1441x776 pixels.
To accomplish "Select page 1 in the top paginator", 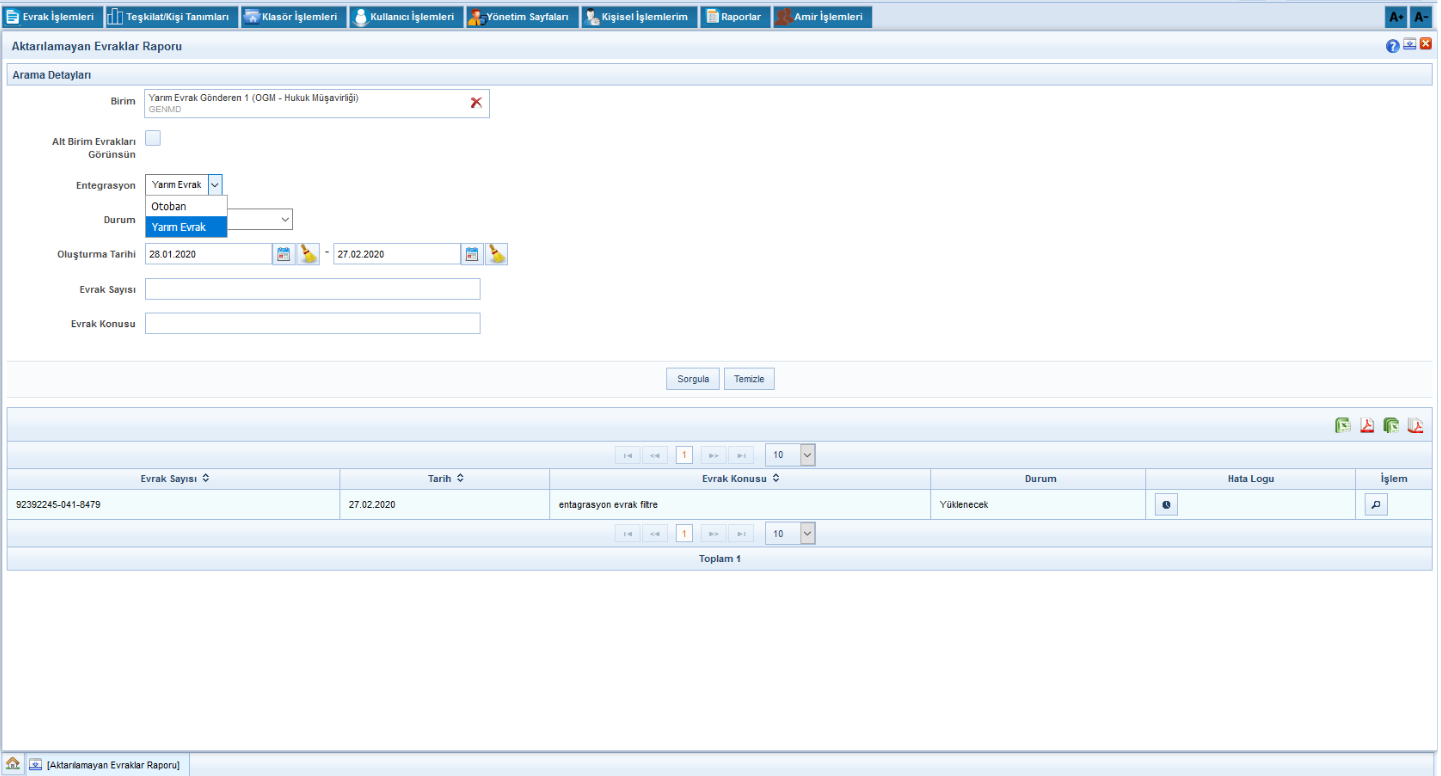I will 684,455.
